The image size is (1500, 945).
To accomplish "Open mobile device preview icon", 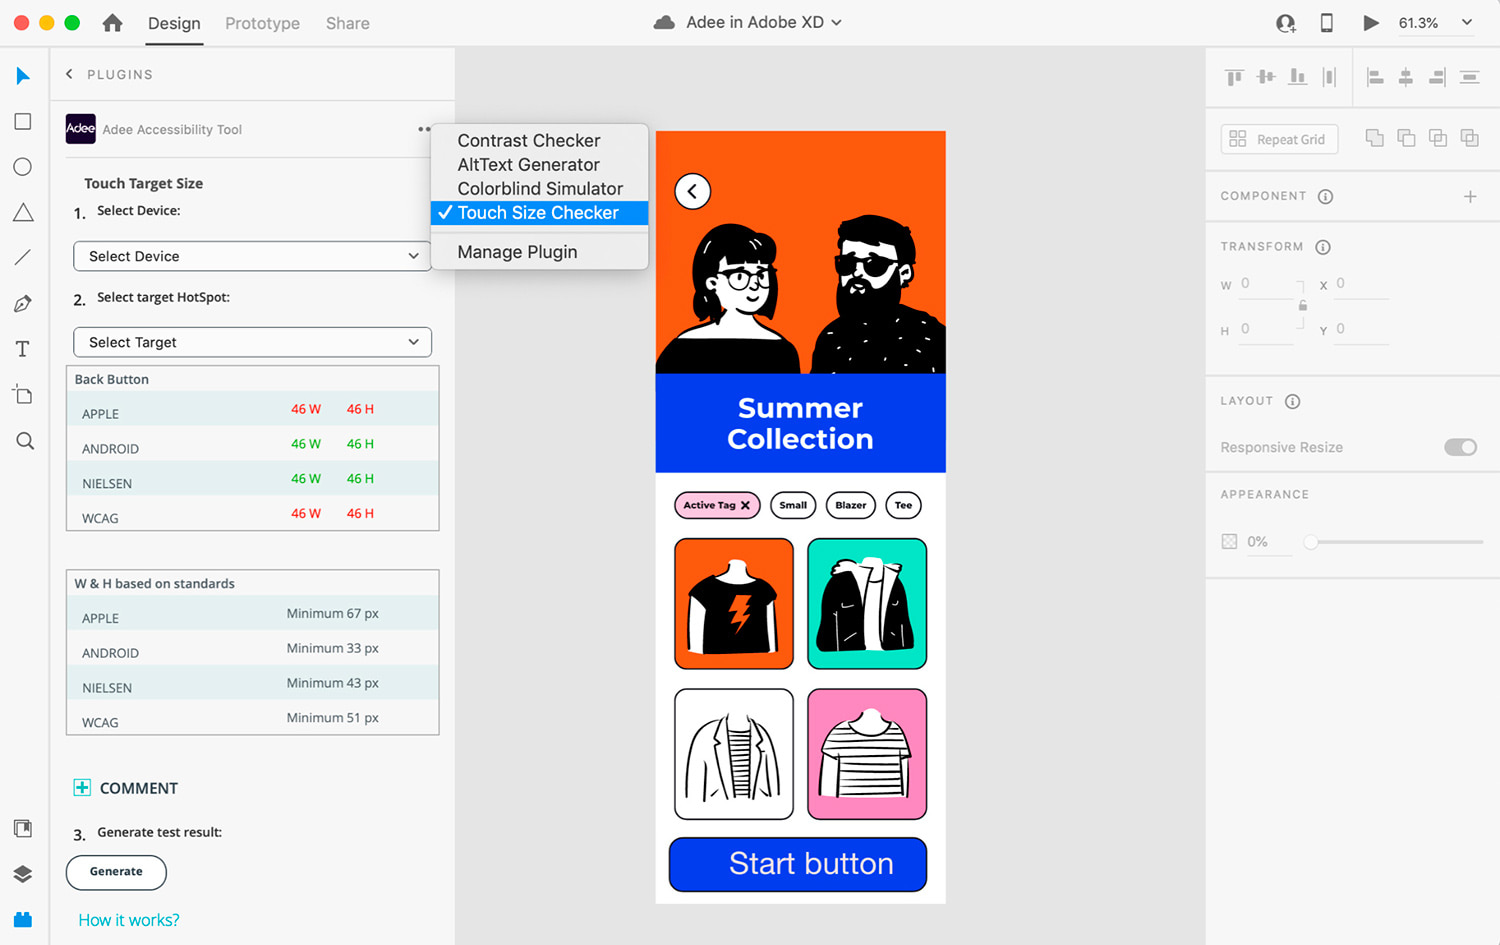I will click(1327, 22).
